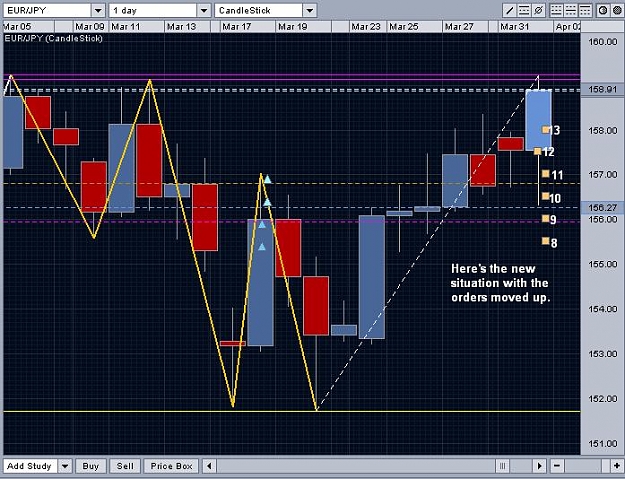The height and width of the screenshot is (479, 625).
Task: Click the CandleStick chart type field
Action: coord(259,10)
